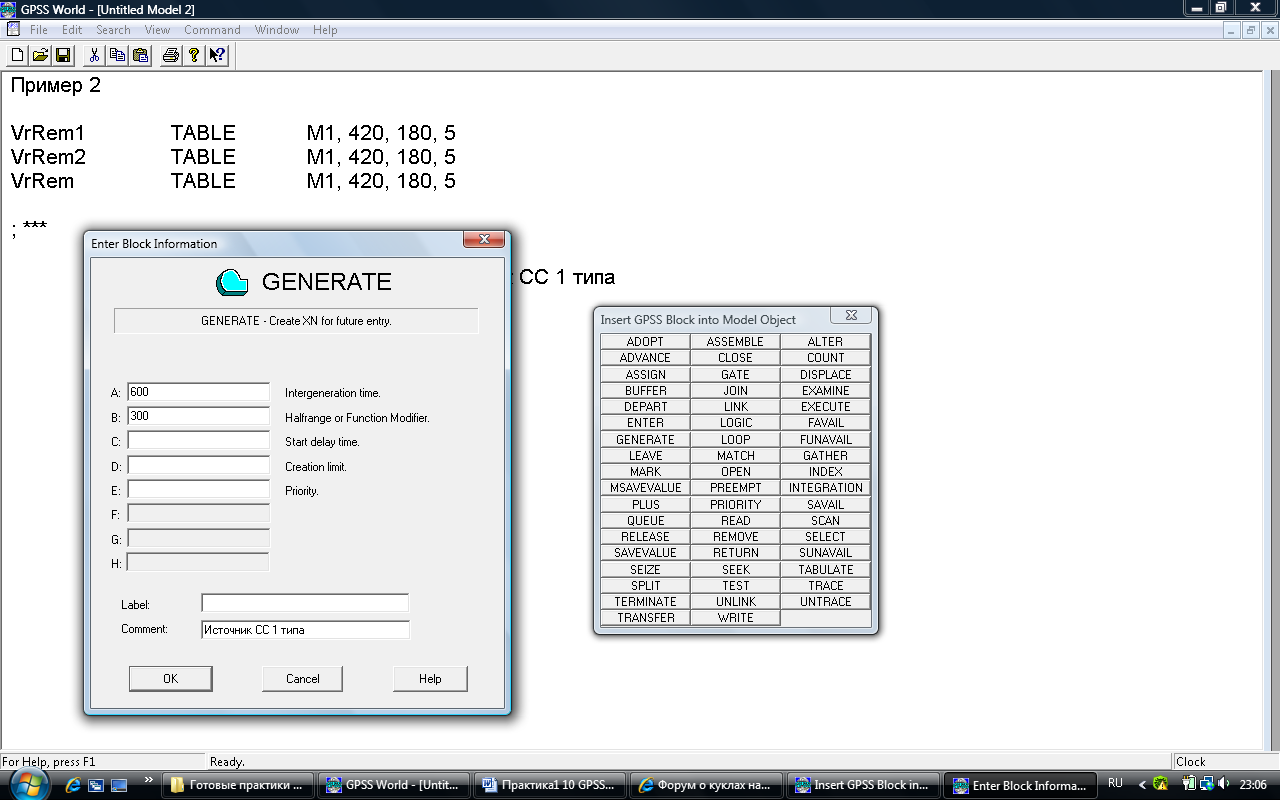Click operand C Start delay field
The height and width of the screenshot is (800, 1280).
[199, 441]
